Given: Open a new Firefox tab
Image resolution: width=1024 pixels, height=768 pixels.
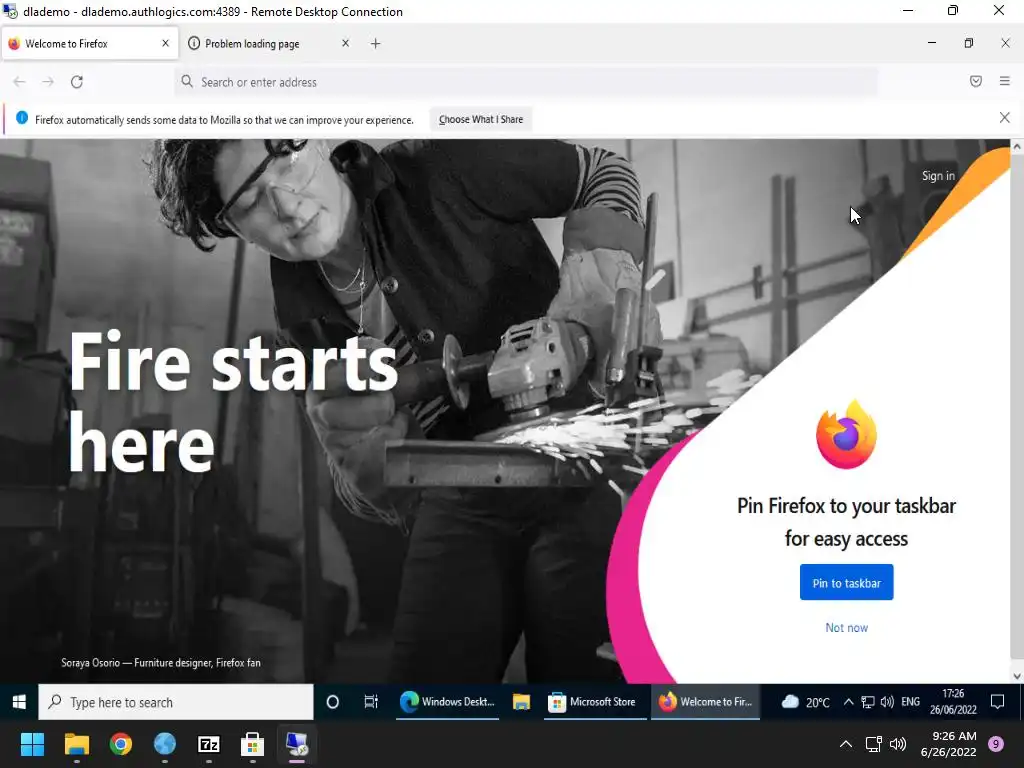Looking at the screenshot, I should tap(376, 44).
